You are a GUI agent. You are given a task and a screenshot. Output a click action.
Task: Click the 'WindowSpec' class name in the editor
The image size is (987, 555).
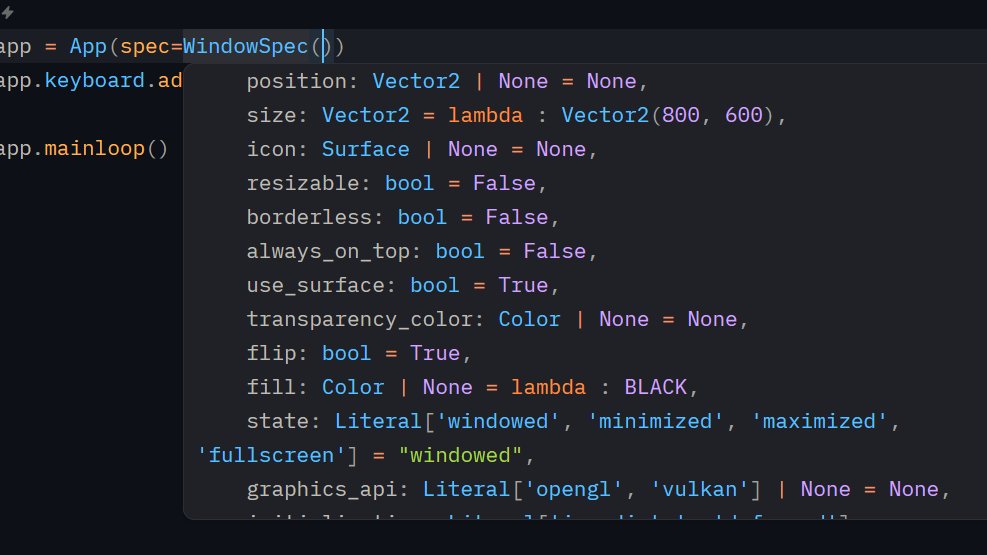tap(245, 47)
